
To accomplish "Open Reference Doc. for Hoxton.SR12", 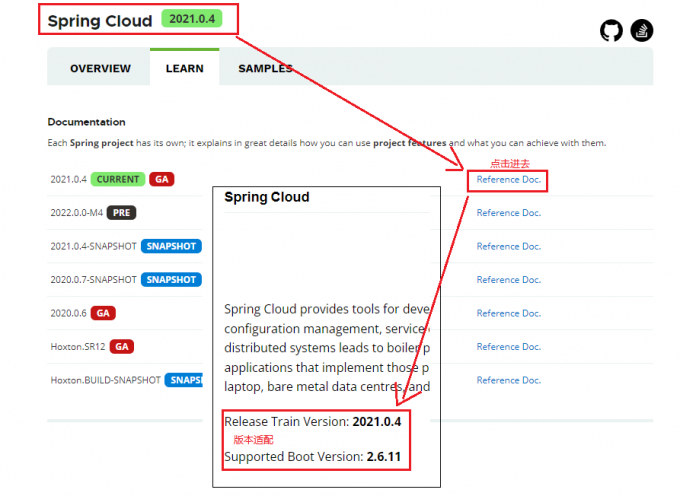I will [509, 346].
